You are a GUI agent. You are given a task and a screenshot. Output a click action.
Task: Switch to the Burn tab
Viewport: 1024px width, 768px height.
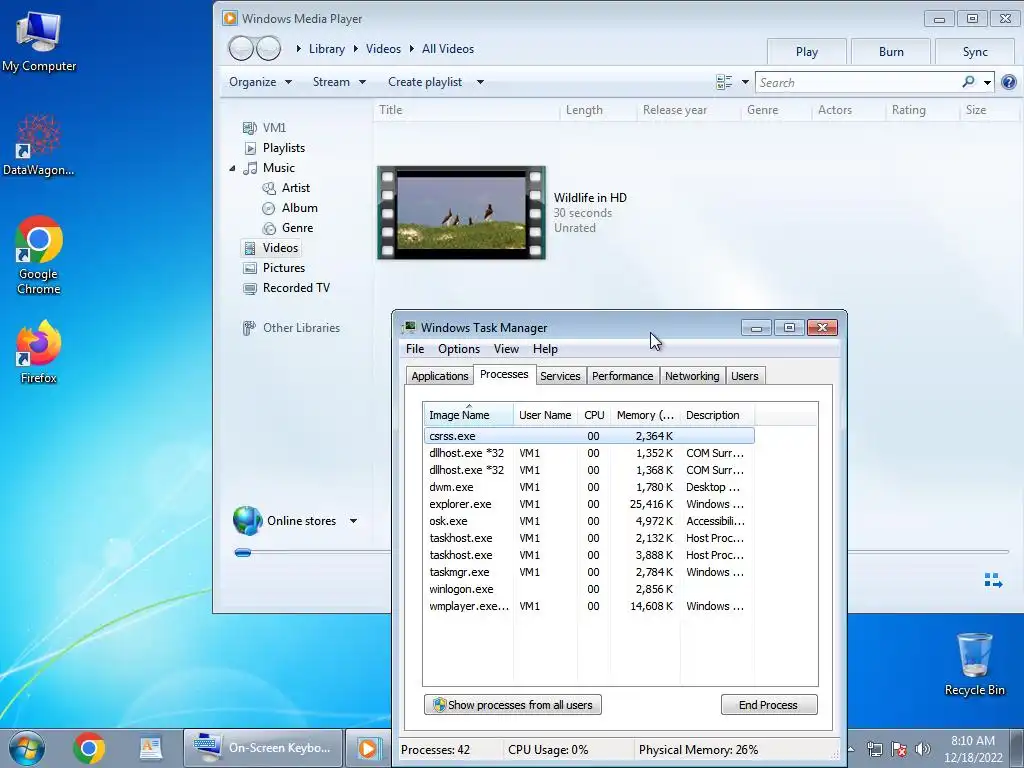pyautogui.click(x=891, y=52)
